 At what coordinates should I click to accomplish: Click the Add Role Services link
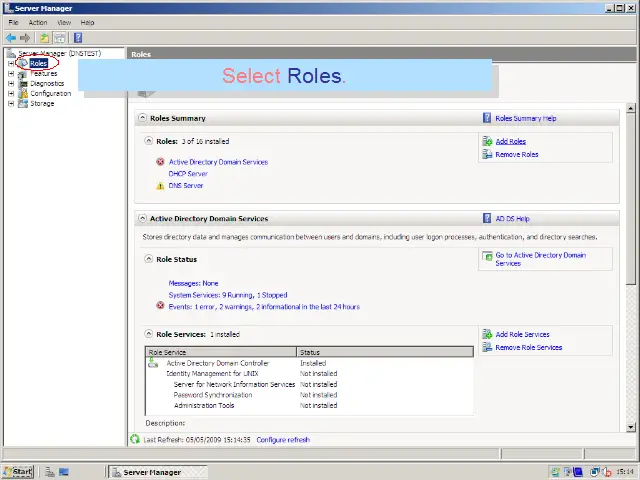coord(522,335)
